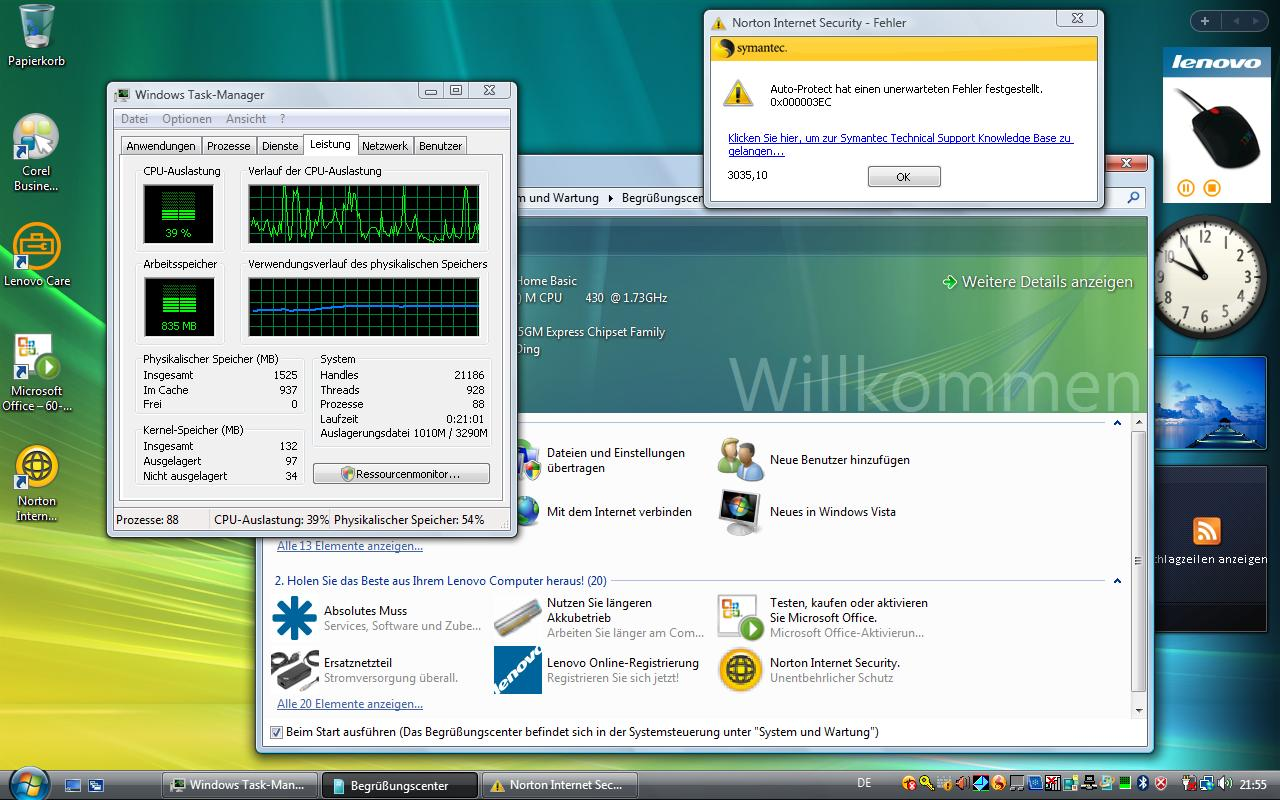Click the Begrüßungscenter taskbar button
This screenshot has width=1280, height=800.
400,785
